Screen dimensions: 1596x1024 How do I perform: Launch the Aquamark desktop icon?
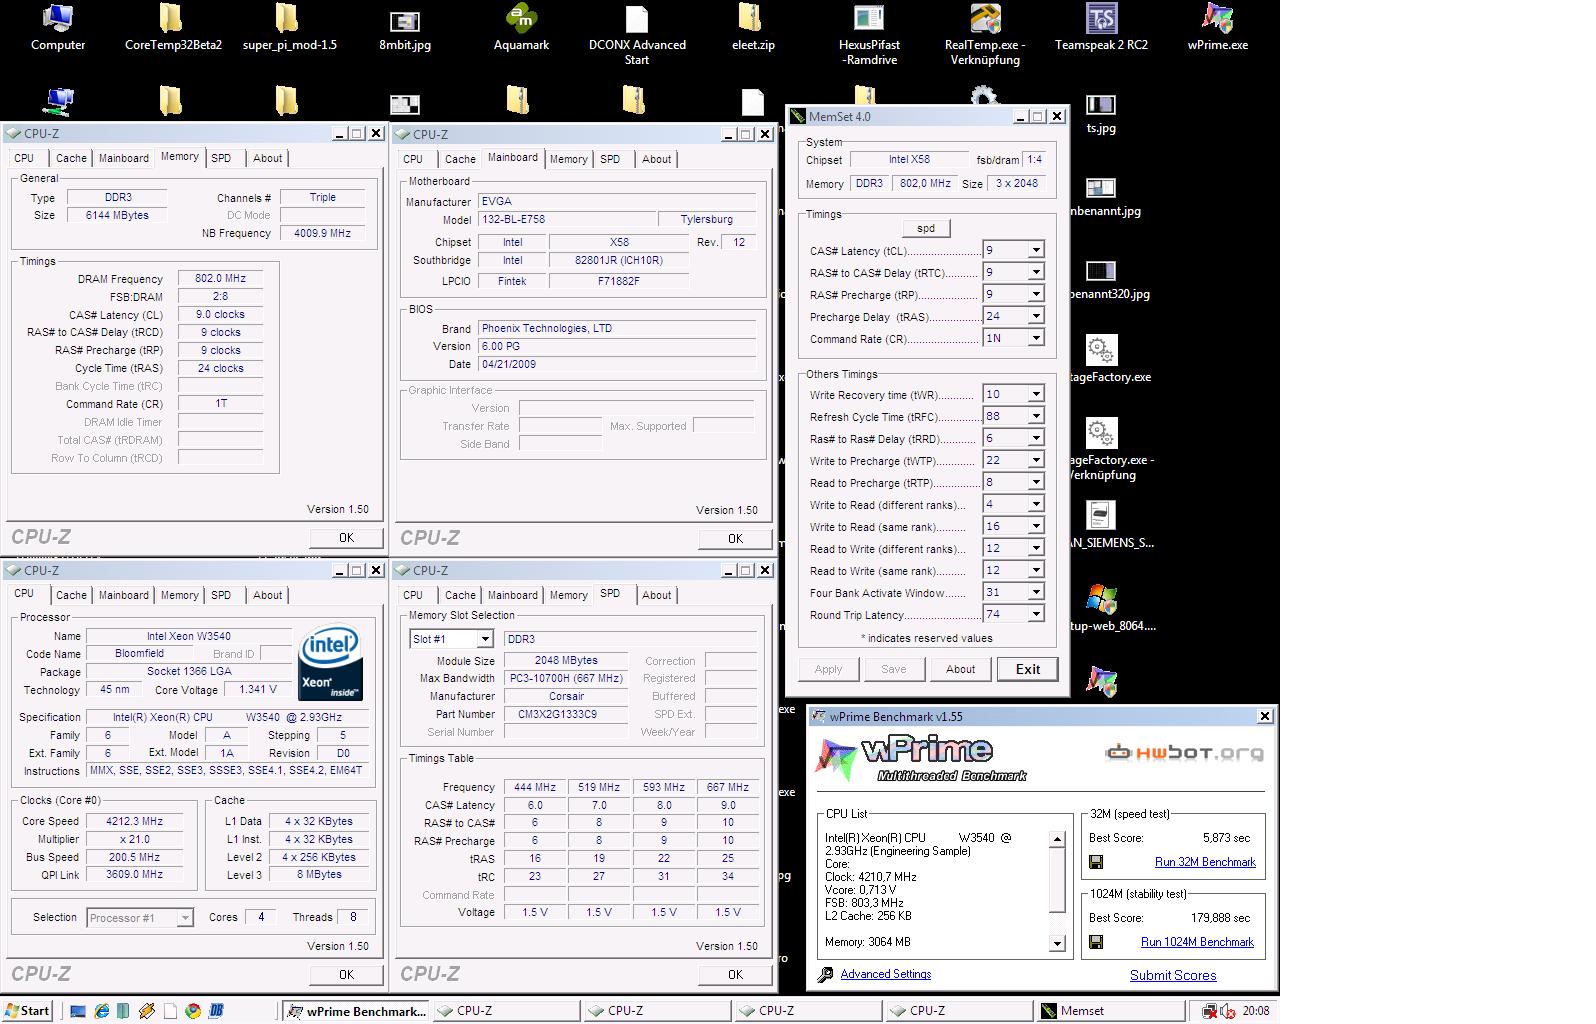521,27
